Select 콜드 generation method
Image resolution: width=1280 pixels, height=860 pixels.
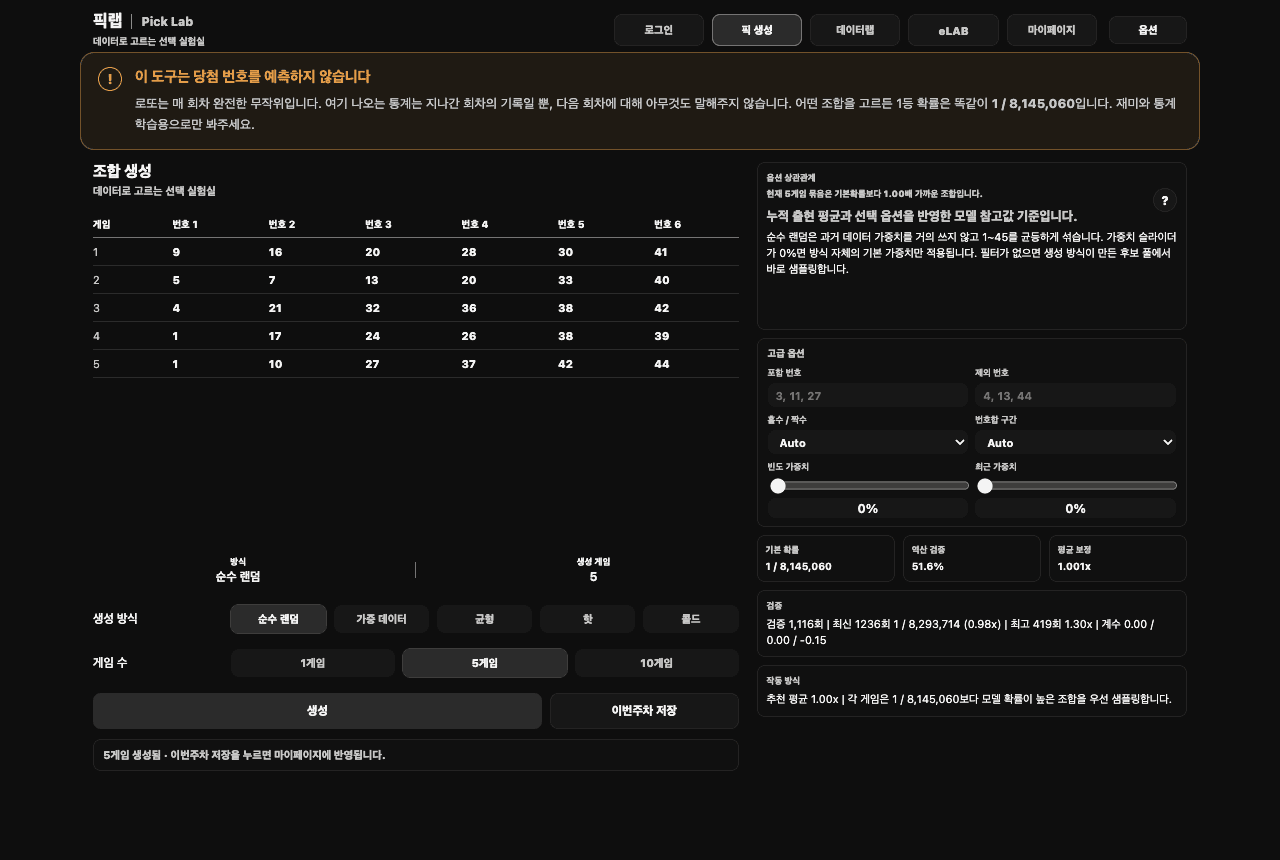coord(691,619)
